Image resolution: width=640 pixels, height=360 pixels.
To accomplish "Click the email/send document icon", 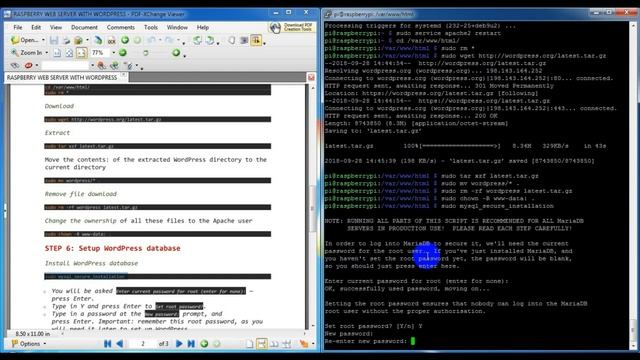I will click(x=78, y=40).
